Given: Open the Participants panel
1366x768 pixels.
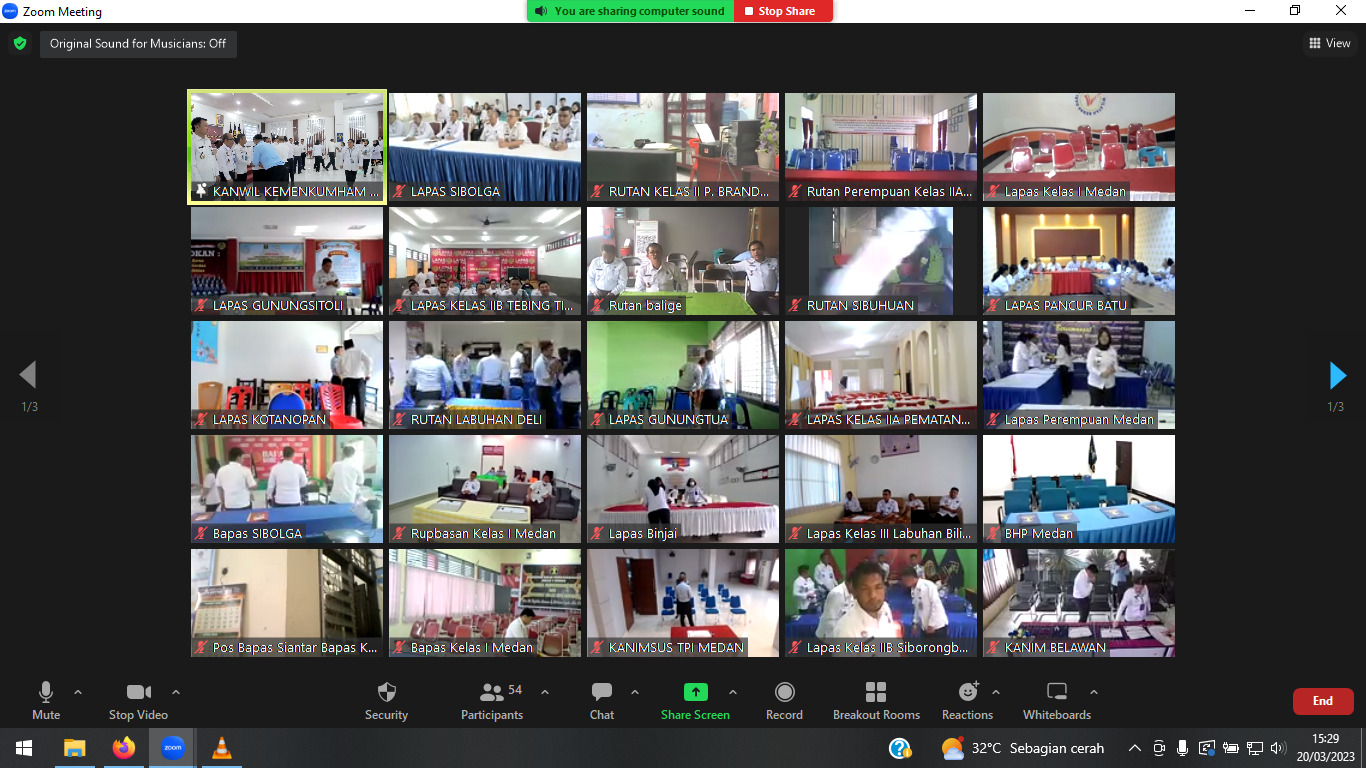Looking at the screenshot, I should coord(492,693).
